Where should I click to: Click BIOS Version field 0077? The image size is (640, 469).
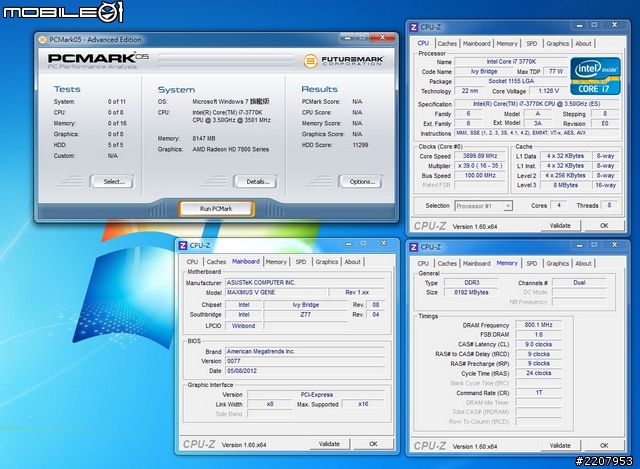[305, 361]
